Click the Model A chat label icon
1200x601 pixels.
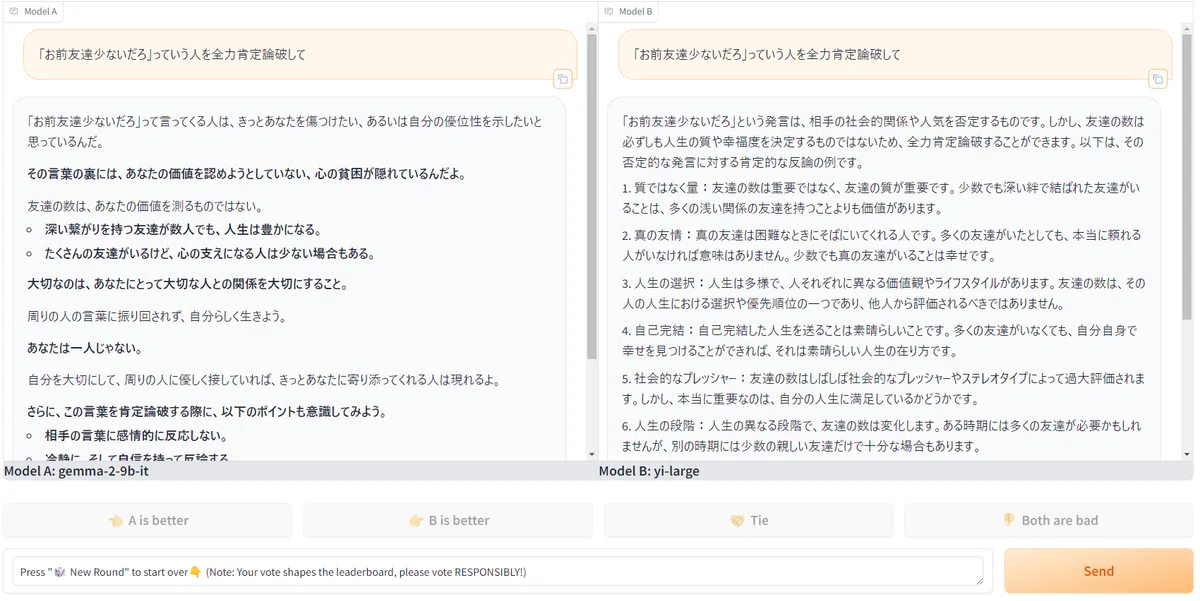pyautogui.click(x=14, y=11)
